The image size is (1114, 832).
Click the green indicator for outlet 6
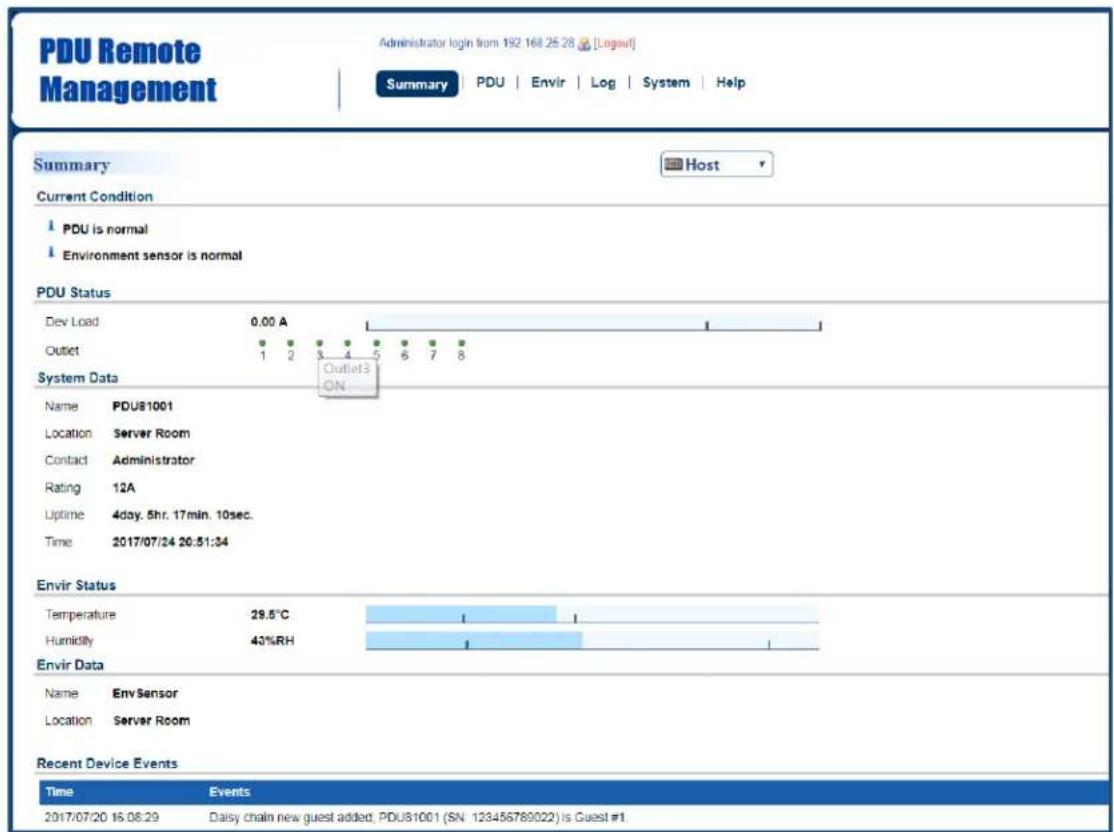click(404, 342)
